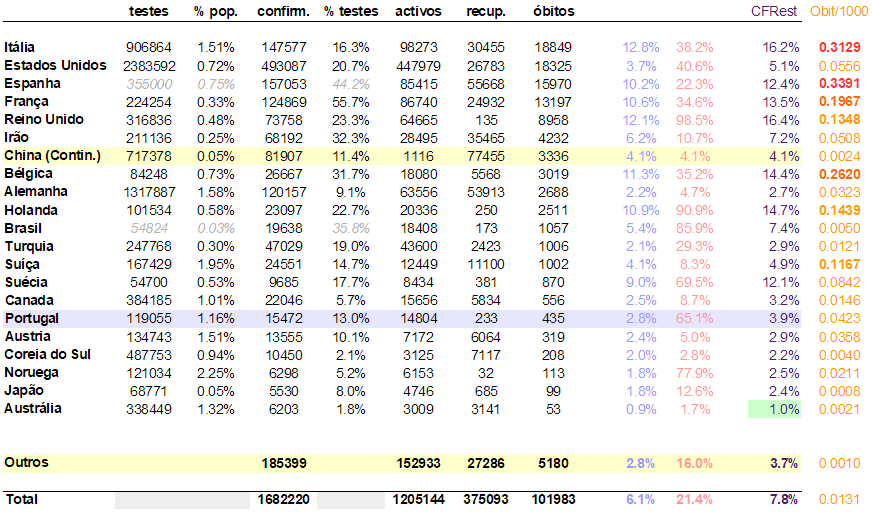Select Reino Unido's óbitos value 8958
Image resolution: width=872 pixels, height=513 pixels.
point(553,120)
